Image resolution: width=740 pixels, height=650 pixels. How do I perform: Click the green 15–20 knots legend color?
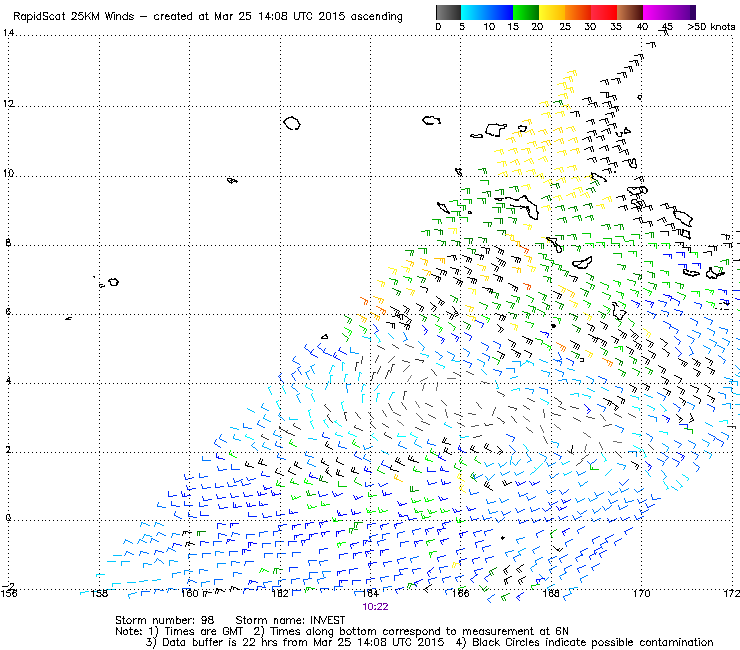[x=526, y=12]
